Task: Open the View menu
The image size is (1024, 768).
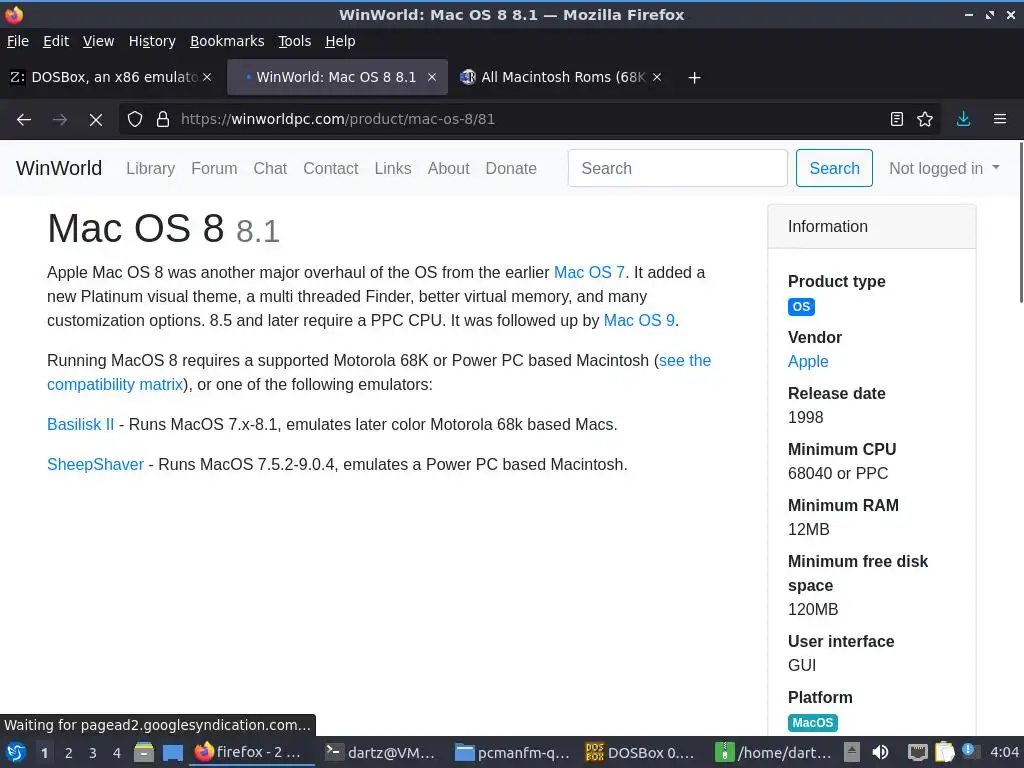Action: tap(98, 41)
